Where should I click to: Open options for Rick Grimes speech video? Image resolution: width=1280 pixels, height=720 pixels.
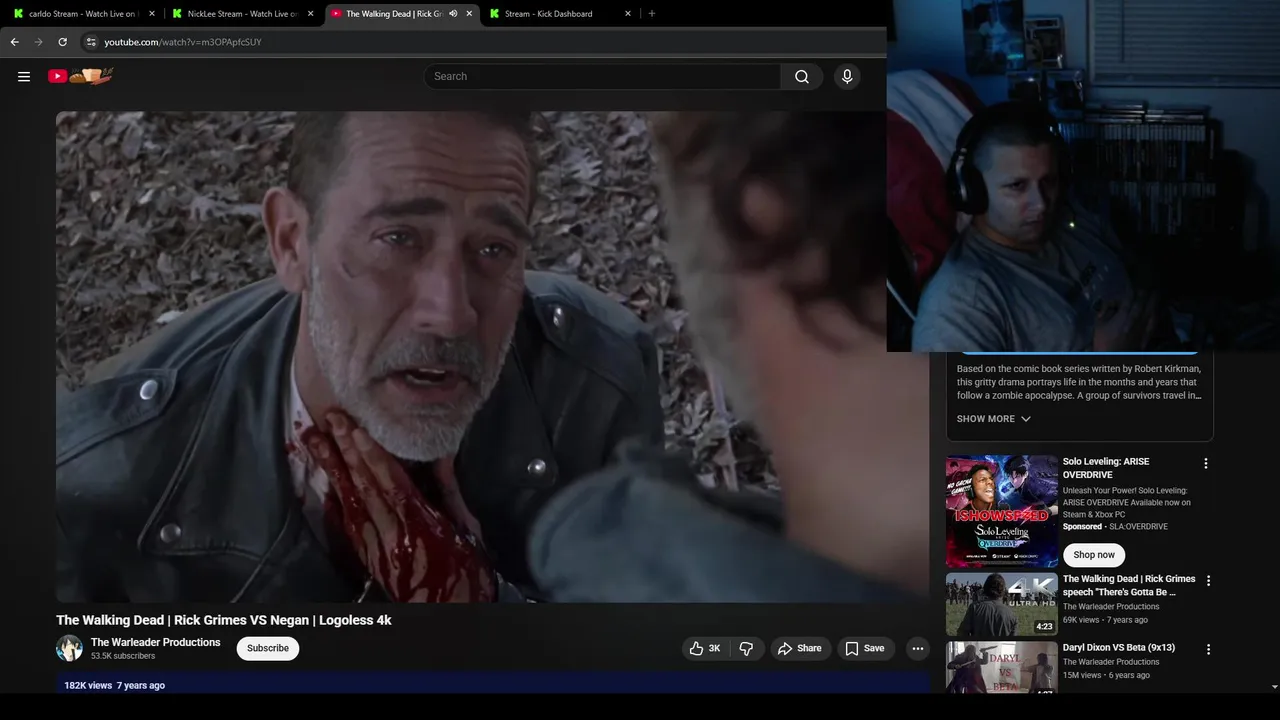1208,581
